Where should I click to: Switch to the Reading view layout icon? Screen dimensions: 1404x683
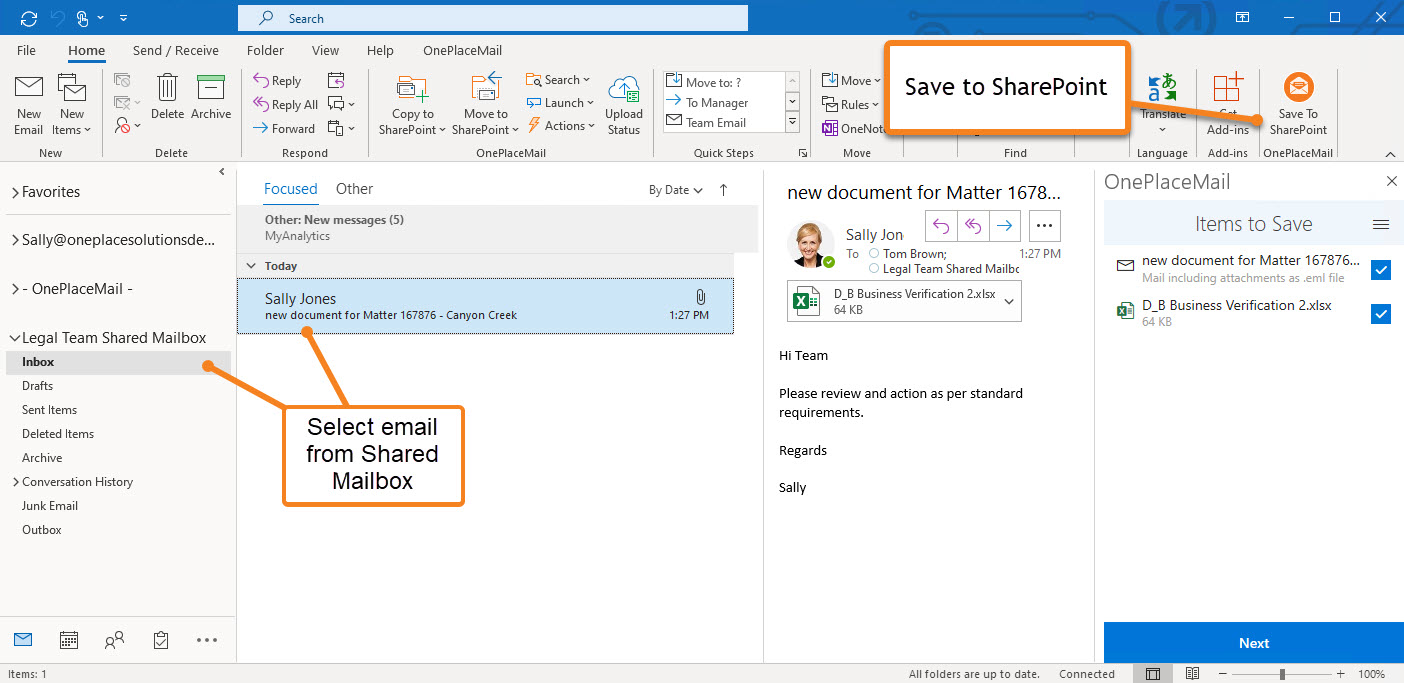[1192, 674]
